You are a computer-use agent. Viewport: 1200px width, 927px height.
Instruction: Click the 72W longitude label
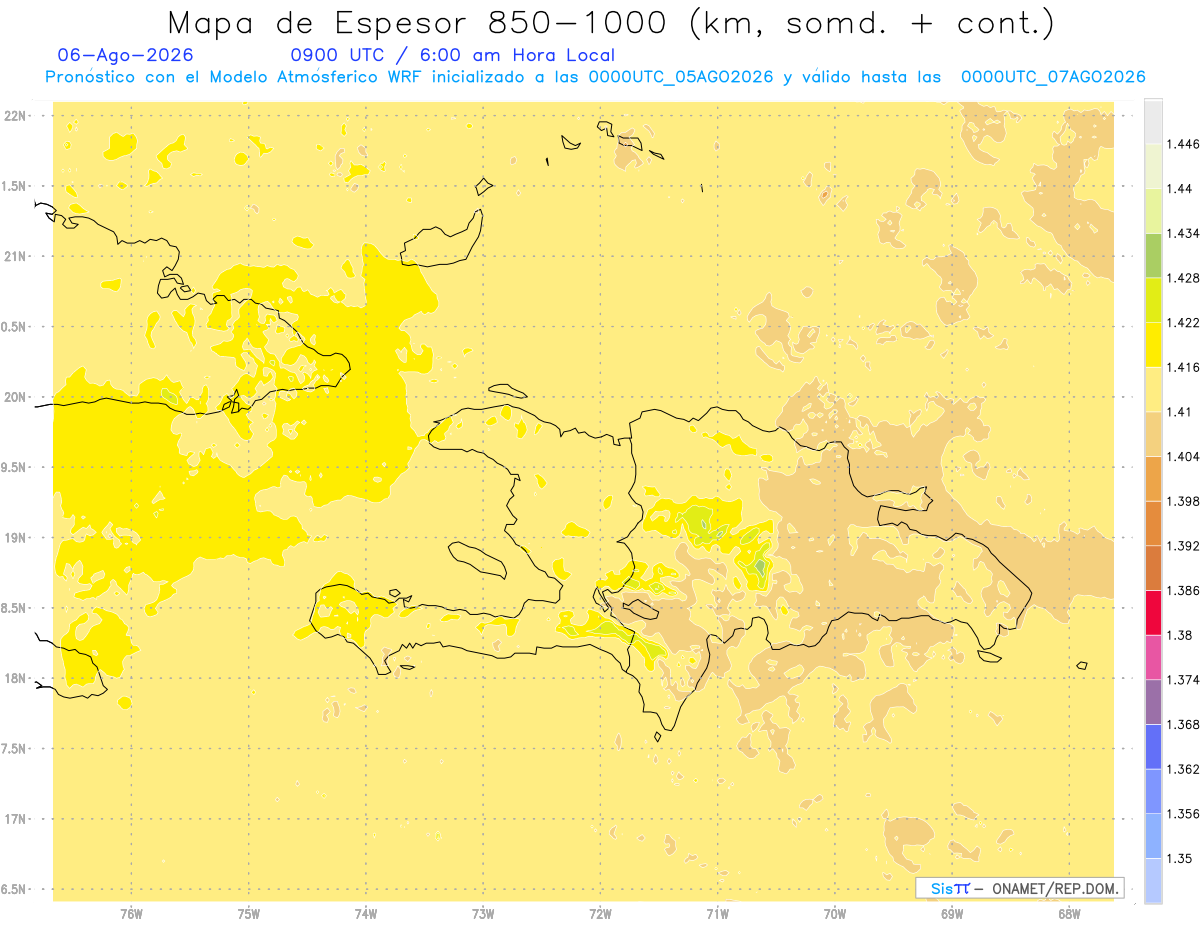[x=600, y=914]
